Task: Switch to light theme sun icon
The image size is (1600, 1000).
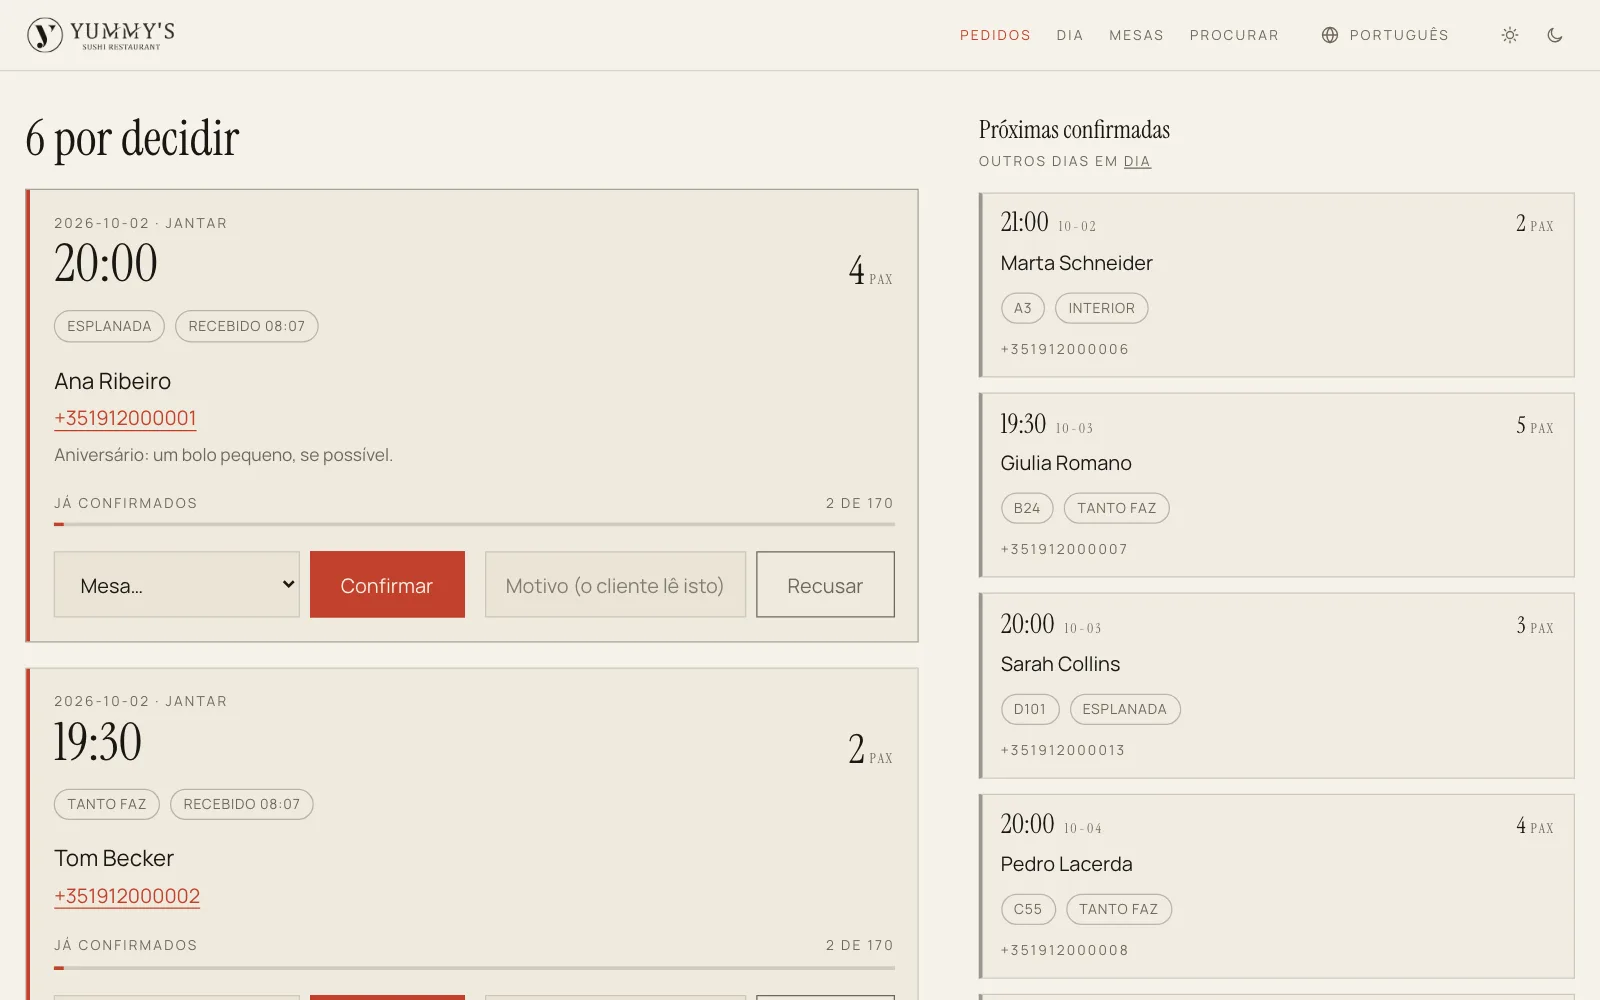Action: point(1510,35)
